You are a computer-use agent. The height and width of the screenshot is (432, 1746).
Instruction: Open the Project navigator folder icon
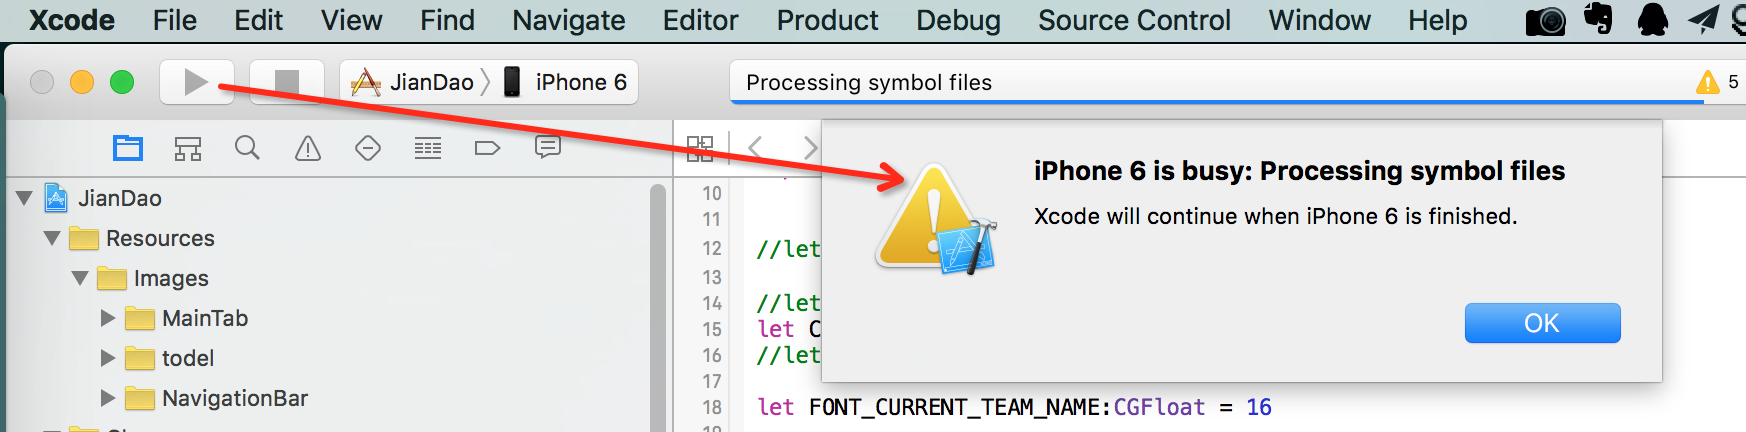[x=128, y=149]
